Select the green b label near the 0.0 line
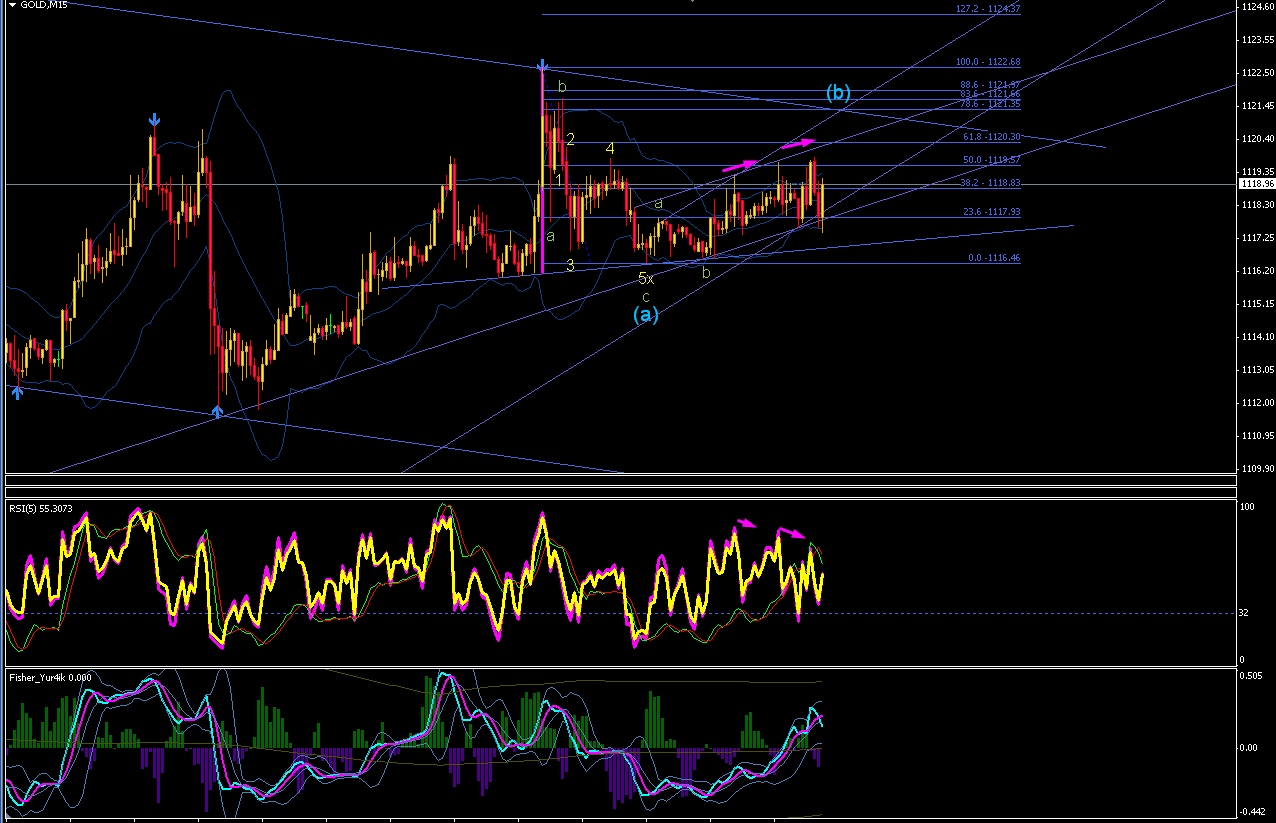Screen dimensions: 1276x823 pos(706,272)
